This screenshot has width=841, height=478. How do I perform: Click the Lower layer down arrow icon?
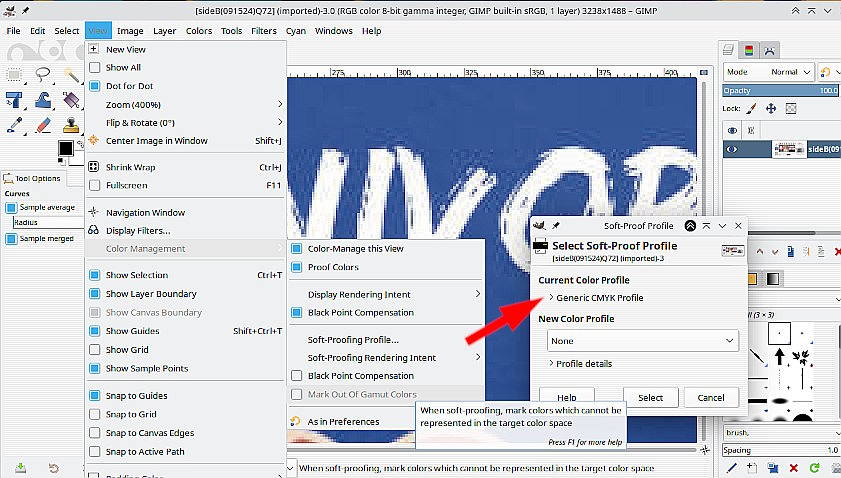[x=775, y=252]
